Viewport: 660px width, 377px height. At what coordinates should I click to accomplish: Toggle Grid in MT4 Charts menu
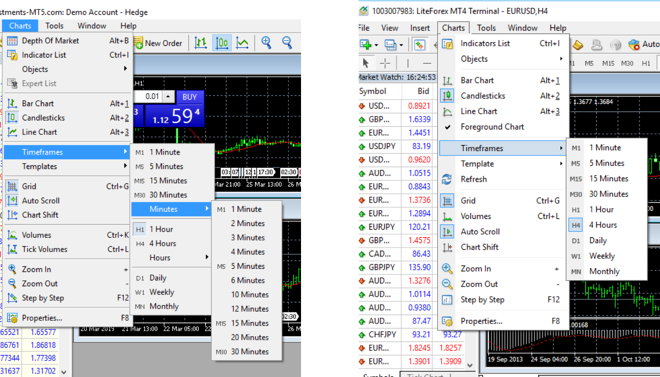click(x=503, y=201)
